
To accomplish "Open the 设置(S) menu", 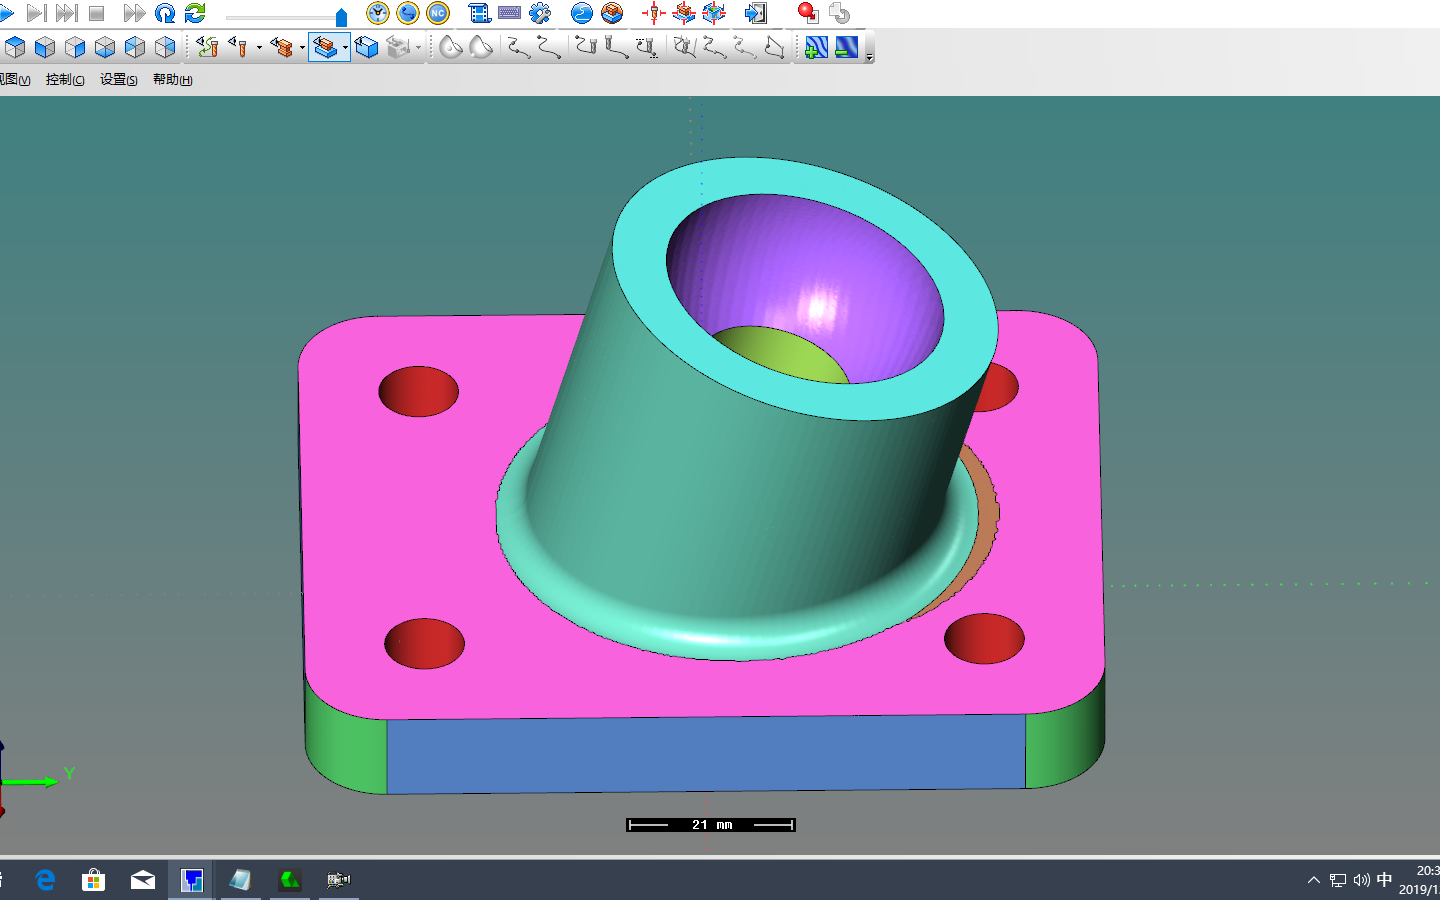I will pyautogui.click(x=119, y=79).
